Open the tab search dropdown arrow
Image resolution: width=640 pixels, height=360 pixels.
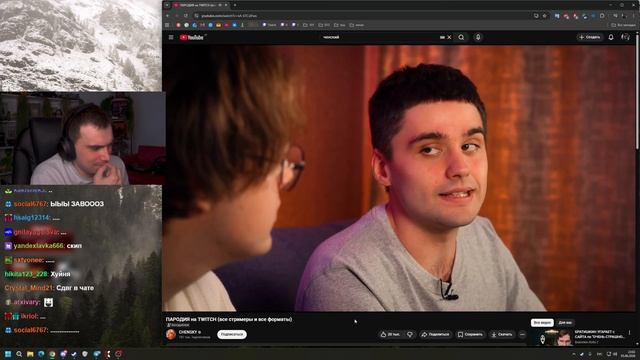(x=167, y=5)
